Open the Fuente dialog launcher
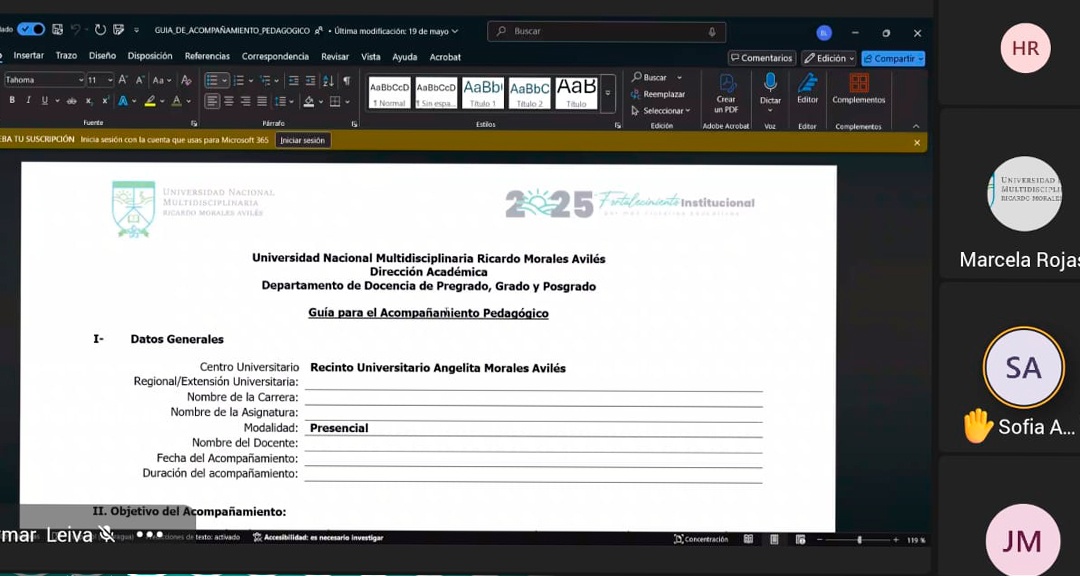 (x=194, y=124)
